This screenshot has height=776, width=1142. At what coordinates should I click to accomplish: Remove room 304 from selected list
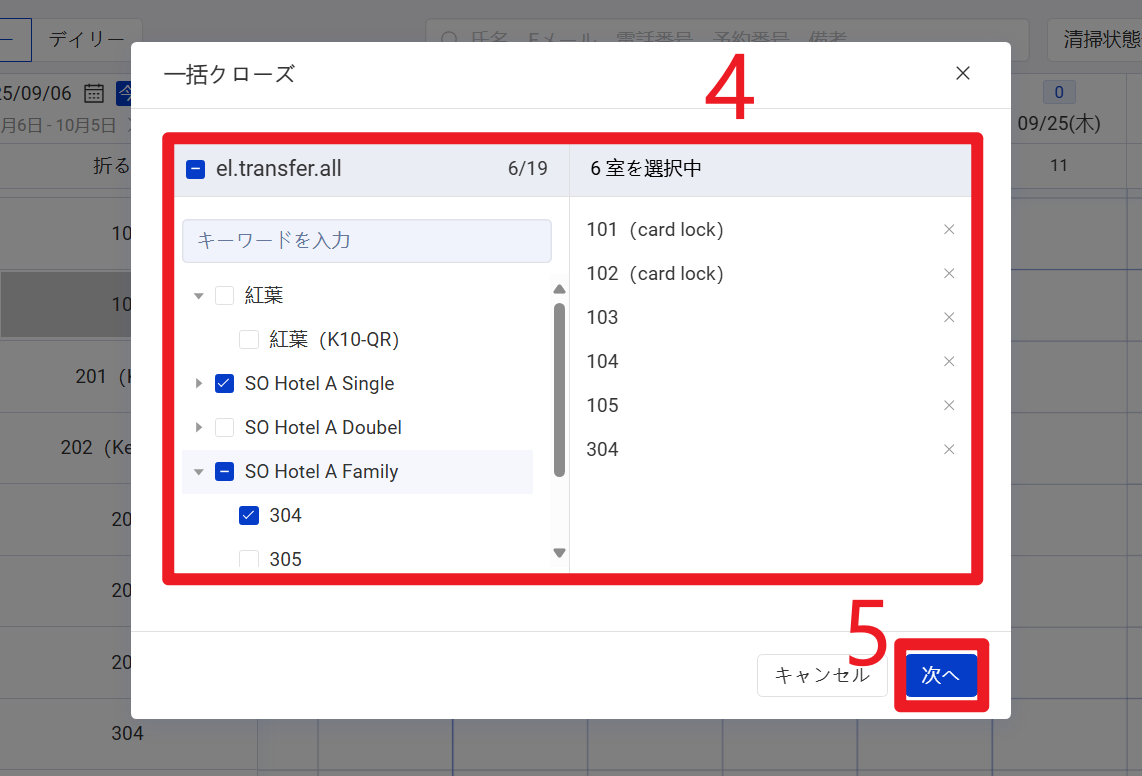[949, 450]
